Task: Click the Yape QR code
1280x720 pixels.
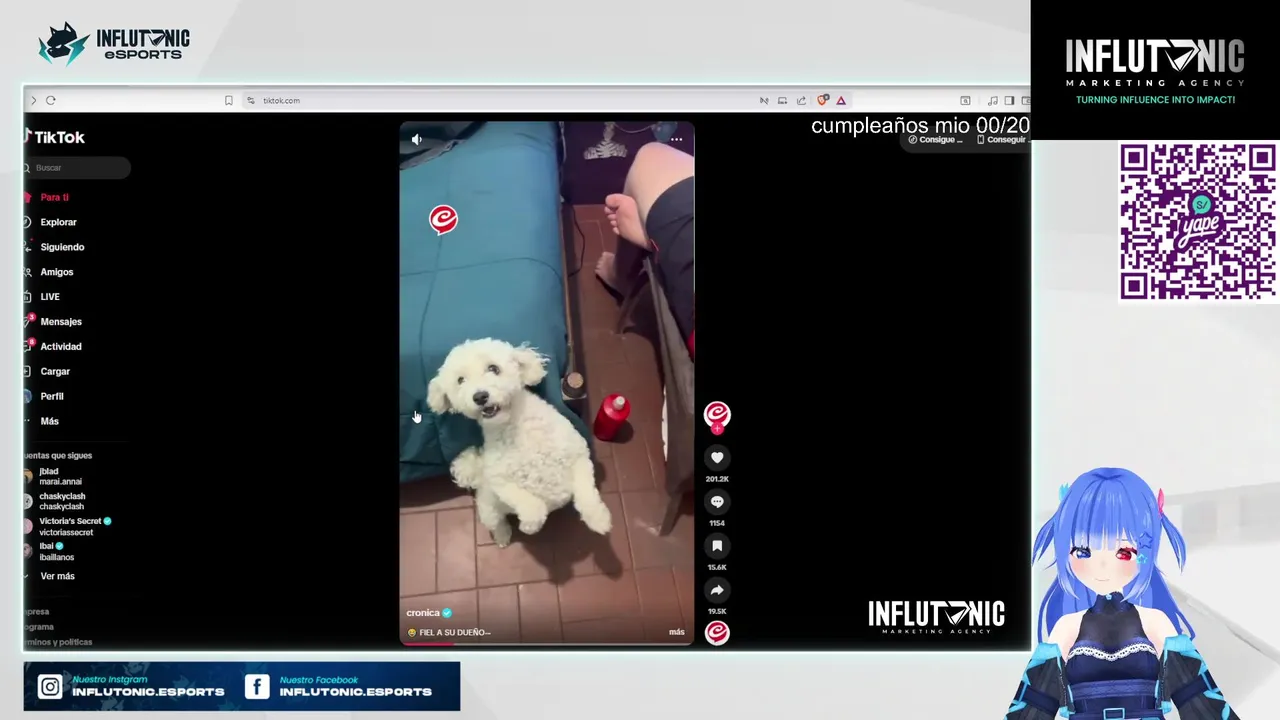Action: [x=1198, y=222]
